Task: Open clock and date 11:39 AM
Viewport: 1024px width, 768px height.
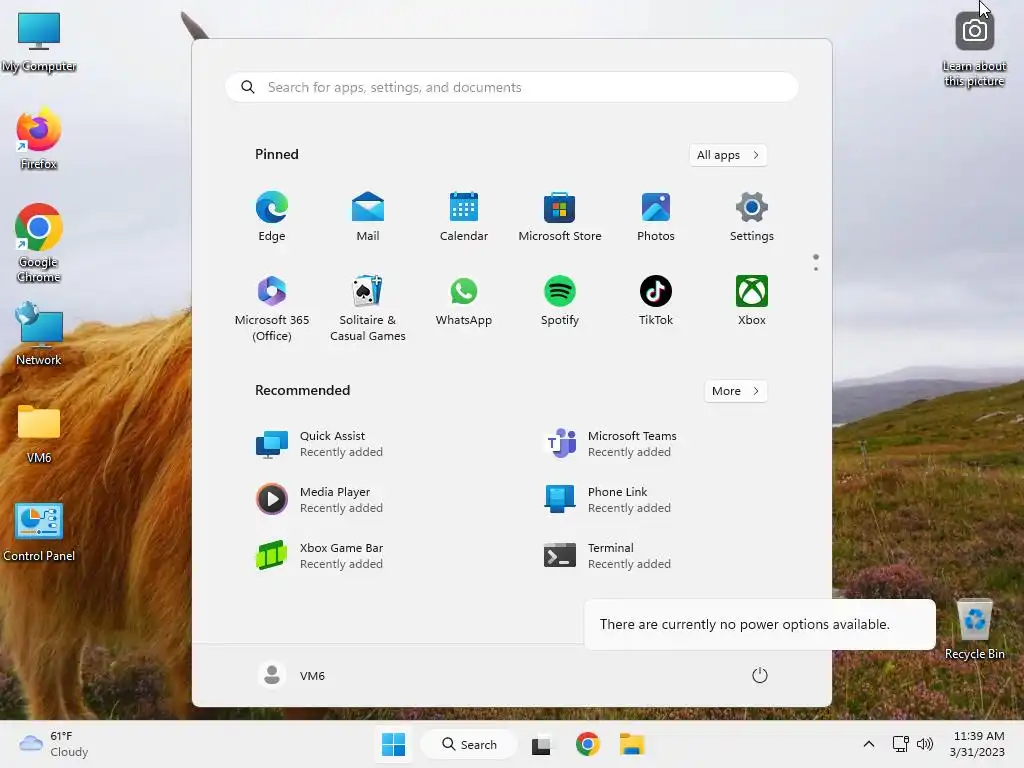Action: pos(977,744)
